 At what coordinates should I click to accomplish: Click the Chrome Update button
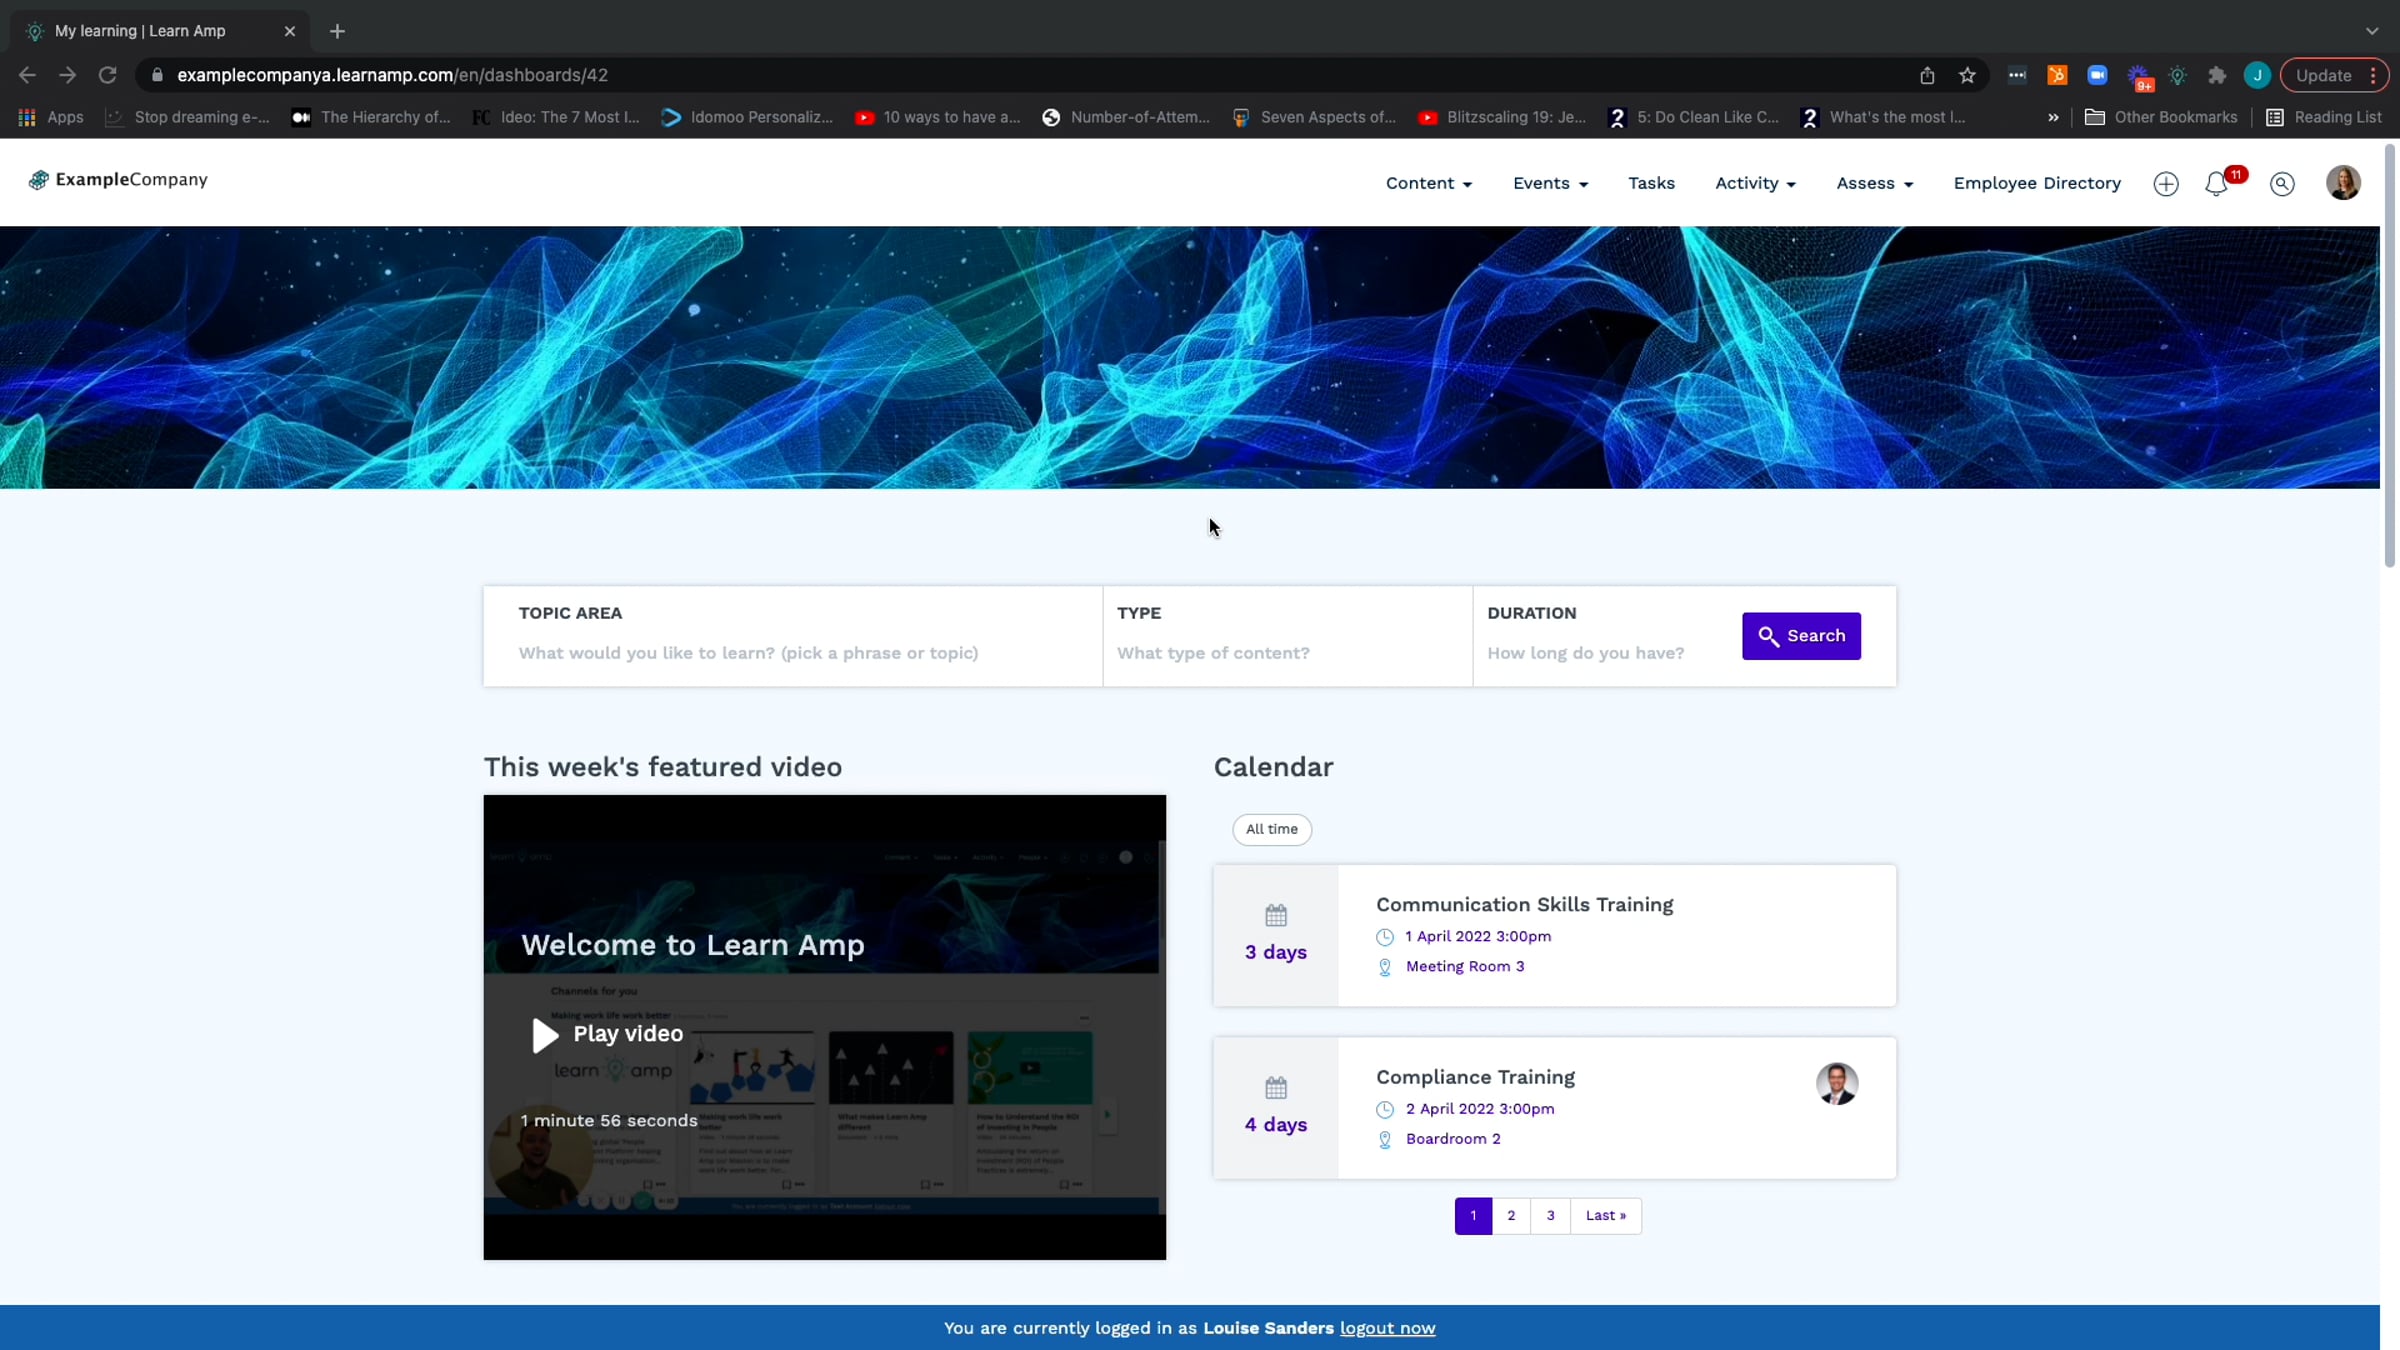[2334, 75]
